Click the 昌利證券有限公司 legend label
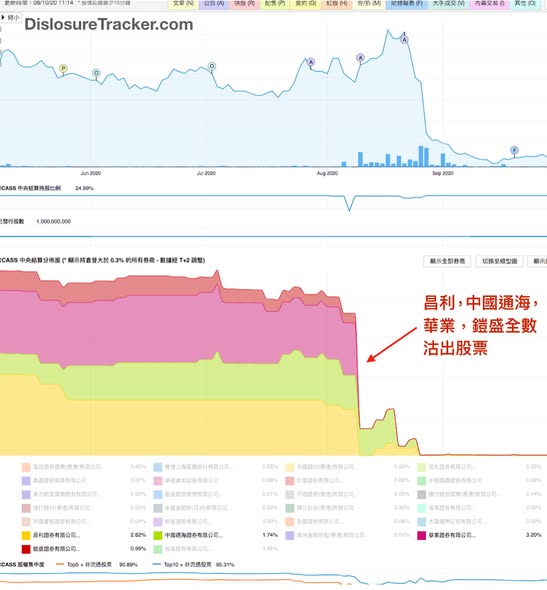This screenshot has height=590, width=547. (56, 535)
